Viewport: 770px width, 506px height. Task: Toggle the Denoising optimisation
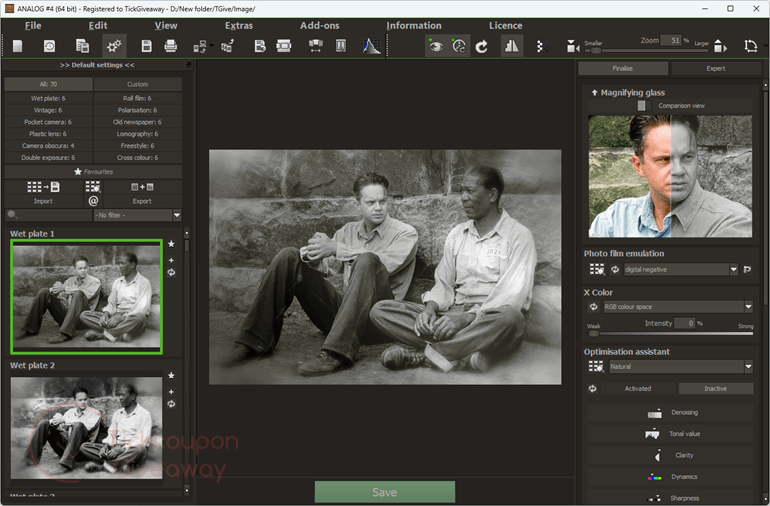coord(670,413)
